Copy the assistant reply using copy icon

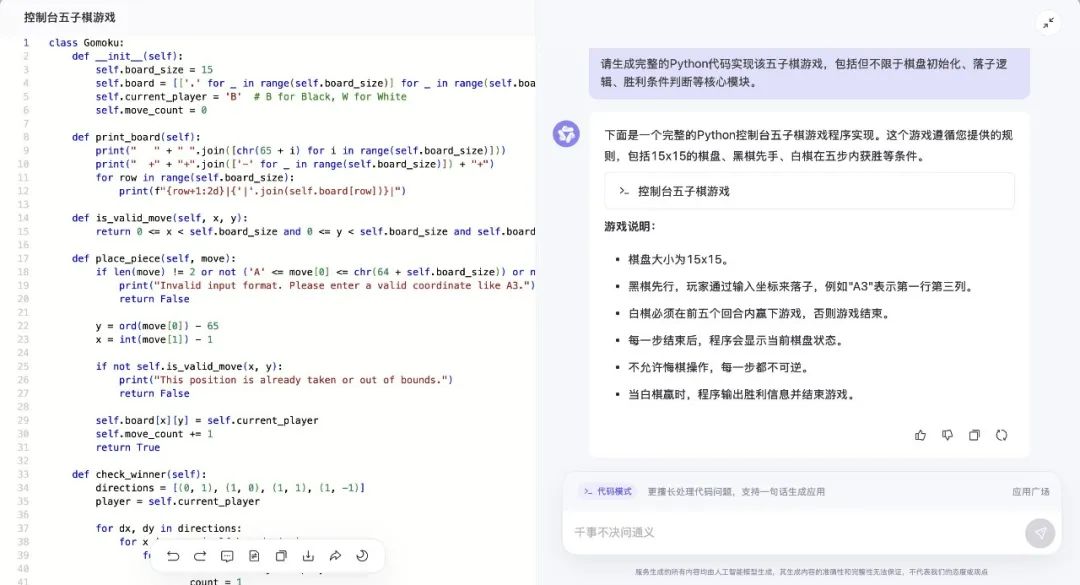(974, 435)
